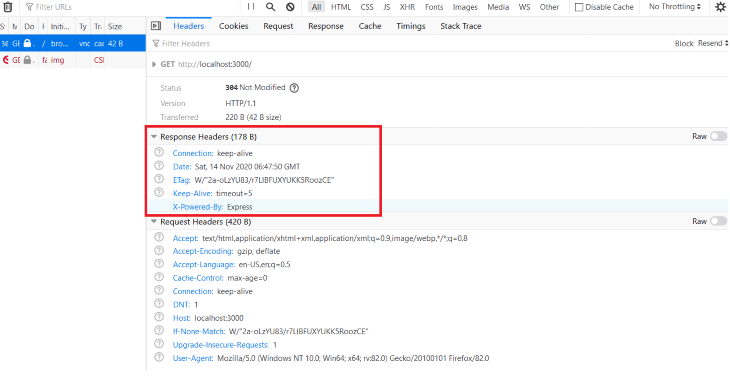The width and height of the screenshot is (730, 379).
Task: Open help icon for Accept header
Action: coord(159,237)
